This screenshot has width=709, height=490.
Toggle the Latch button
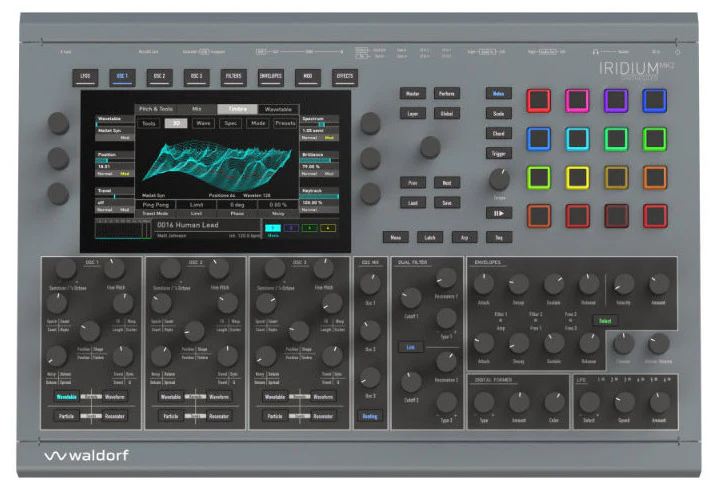pyautogui.click(x=430, y=237)
